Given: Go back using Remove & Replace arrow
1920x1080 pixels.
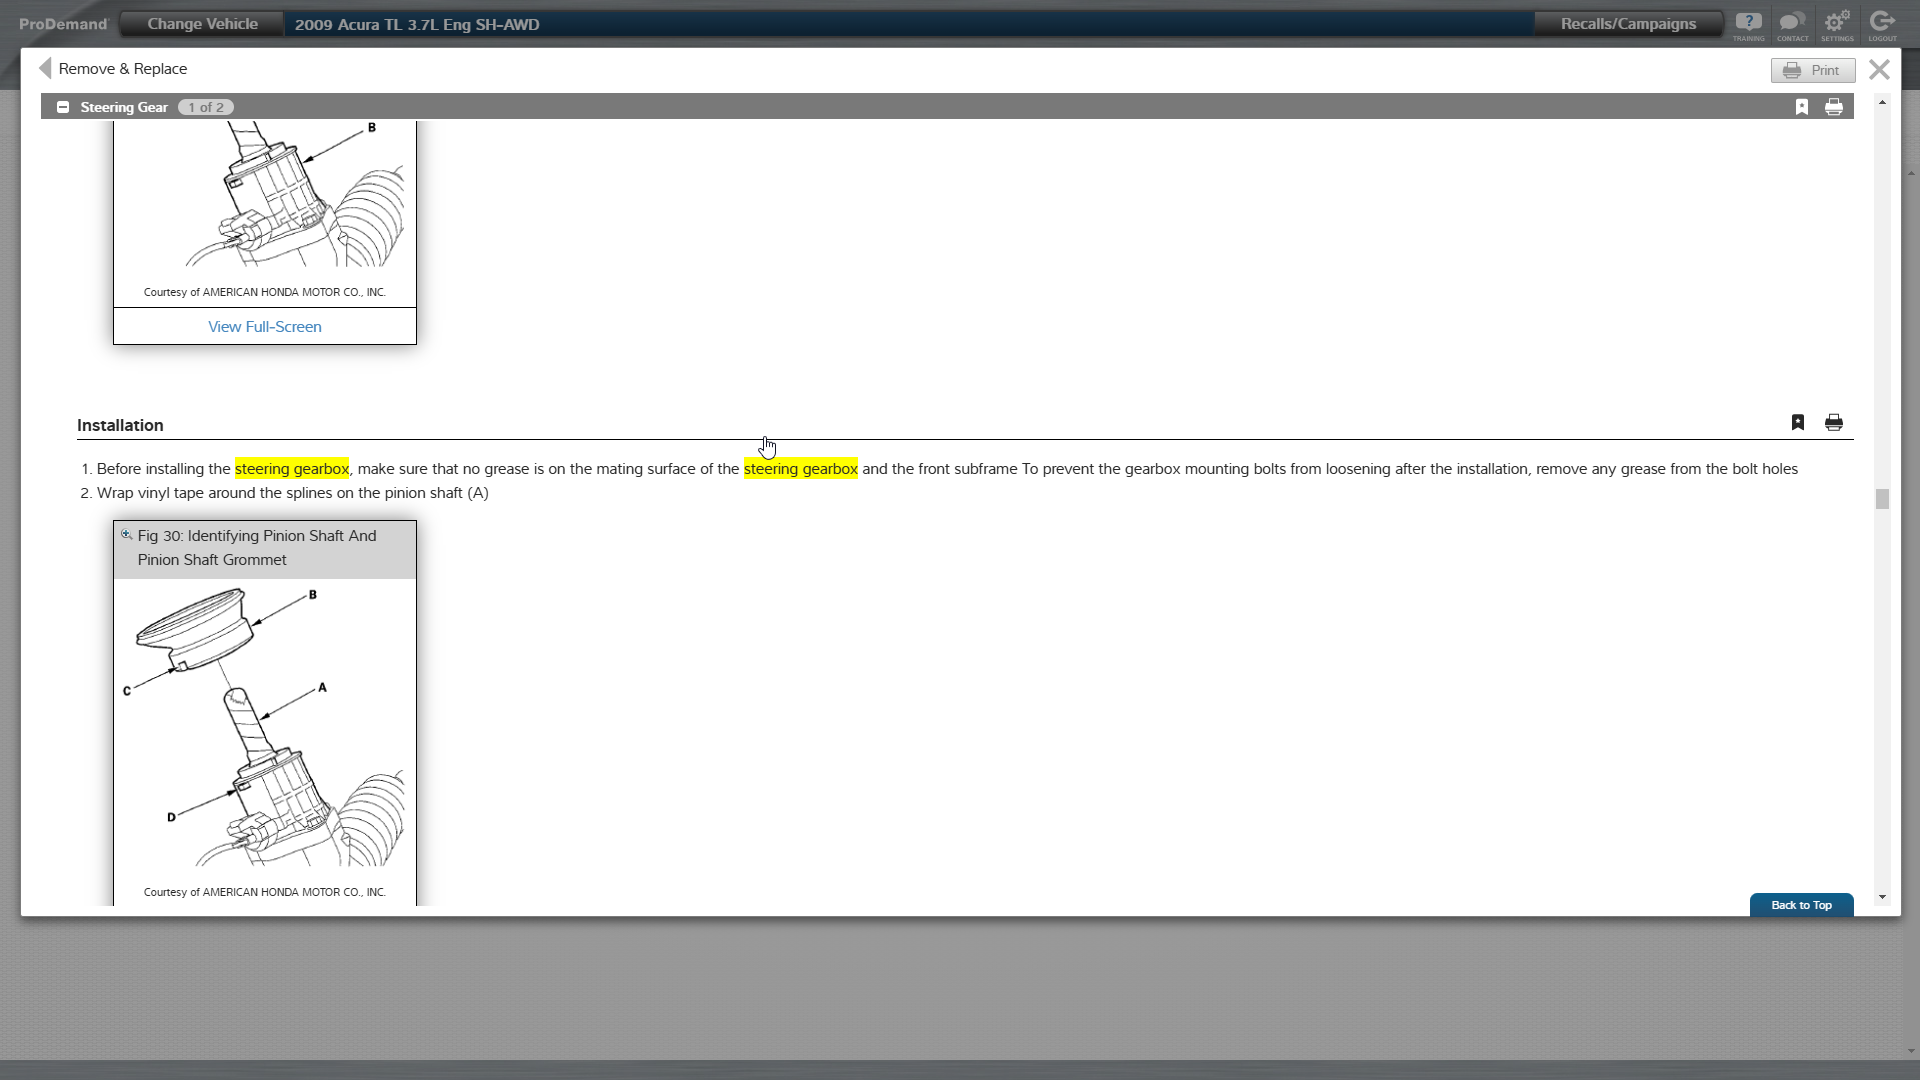Looking at the screenshot, I should (x=45, y=68).
